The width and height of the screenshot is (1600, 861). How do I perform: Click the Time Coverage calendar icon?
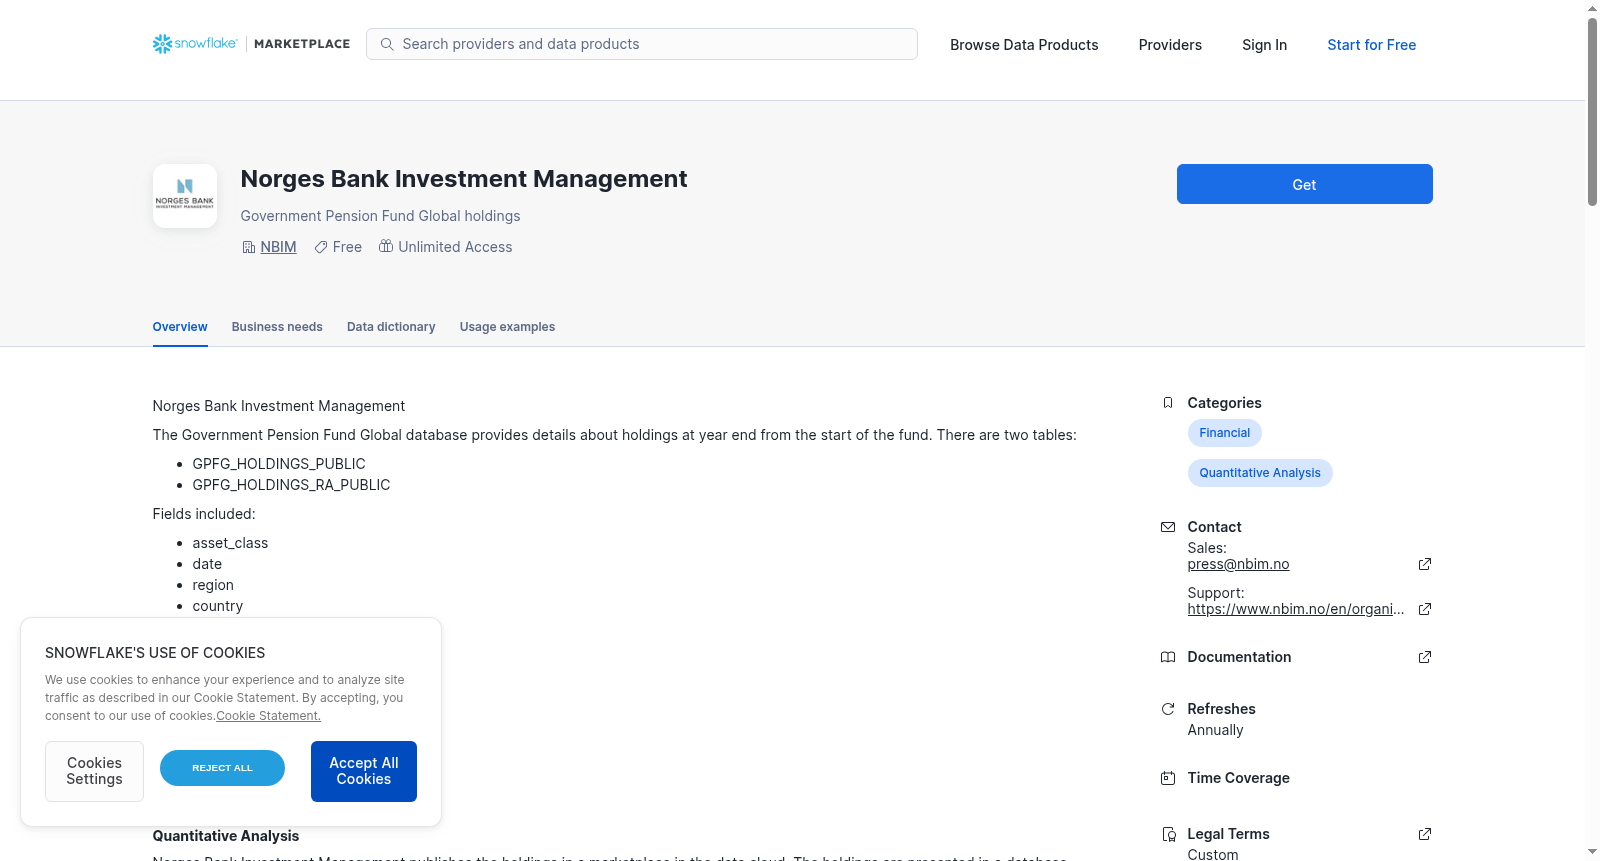1168,778
